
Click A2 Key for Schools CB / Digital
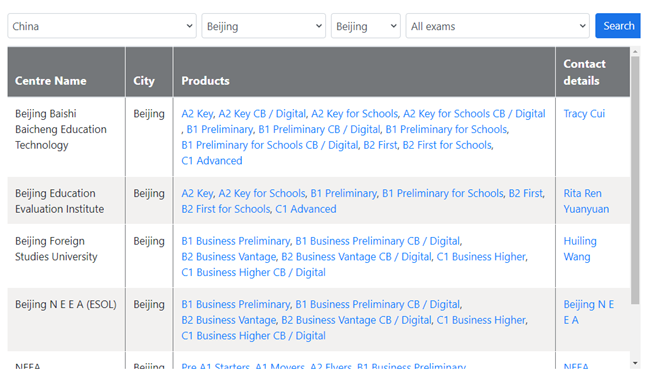(x=474, y=114)
